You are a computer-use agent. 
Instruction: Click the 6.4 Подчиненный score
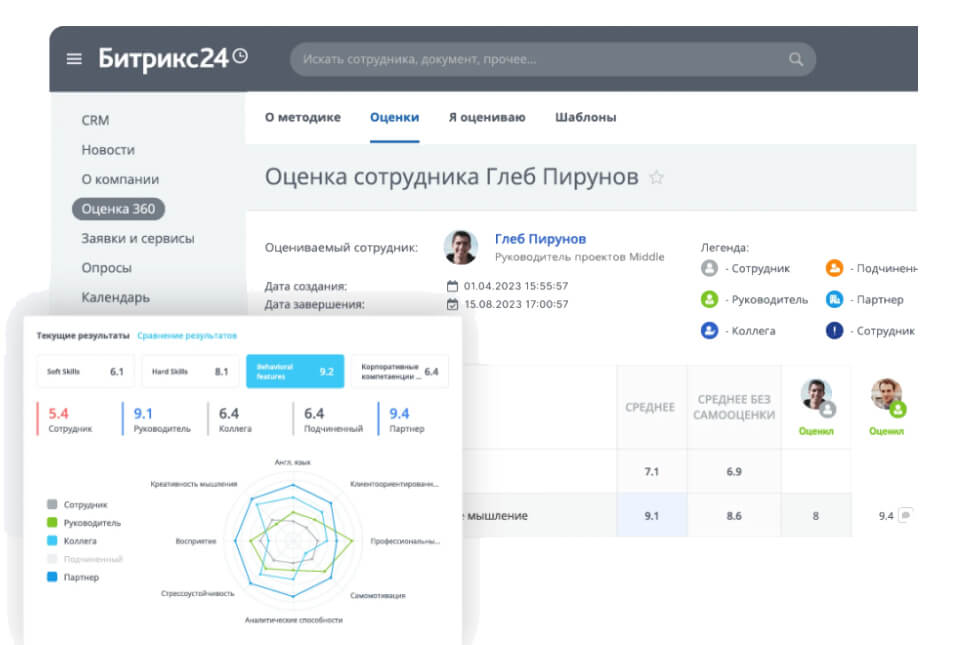click(330, 420)
